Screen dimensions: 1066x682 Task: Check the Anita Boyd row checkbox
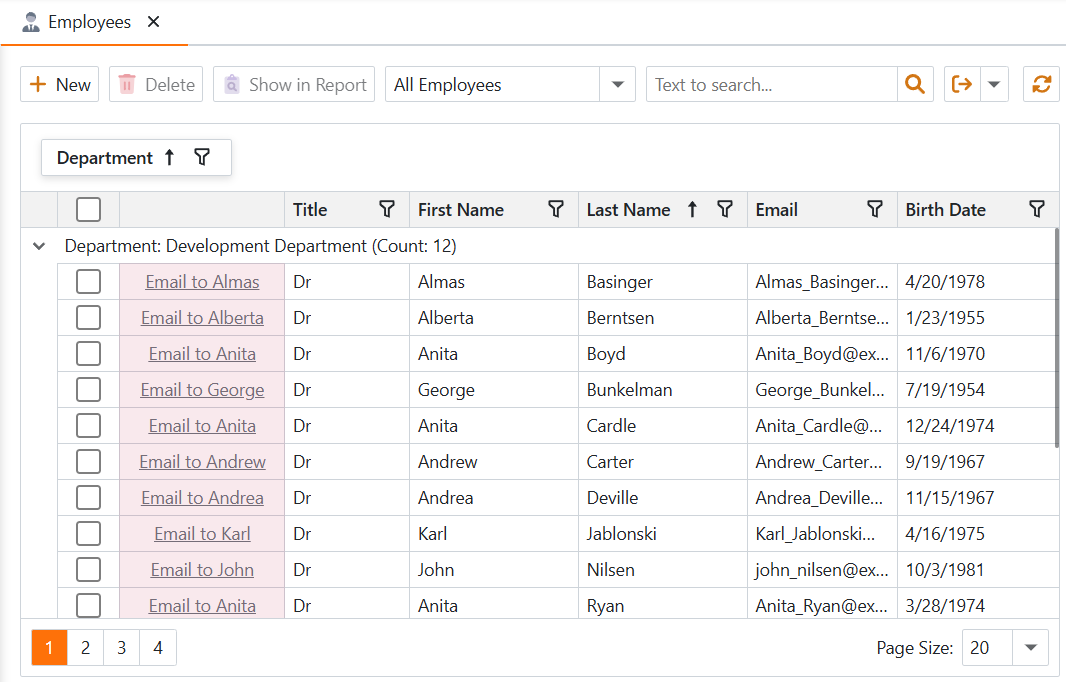coord(88,354)
